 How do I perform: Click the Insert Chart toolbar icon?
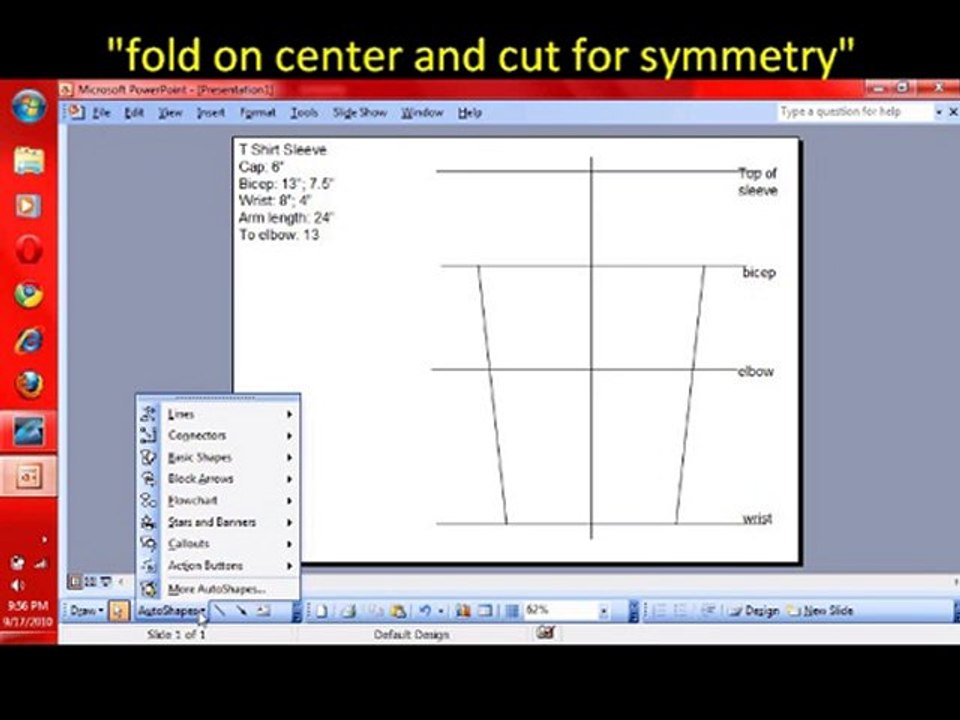(x=463, y=610)
